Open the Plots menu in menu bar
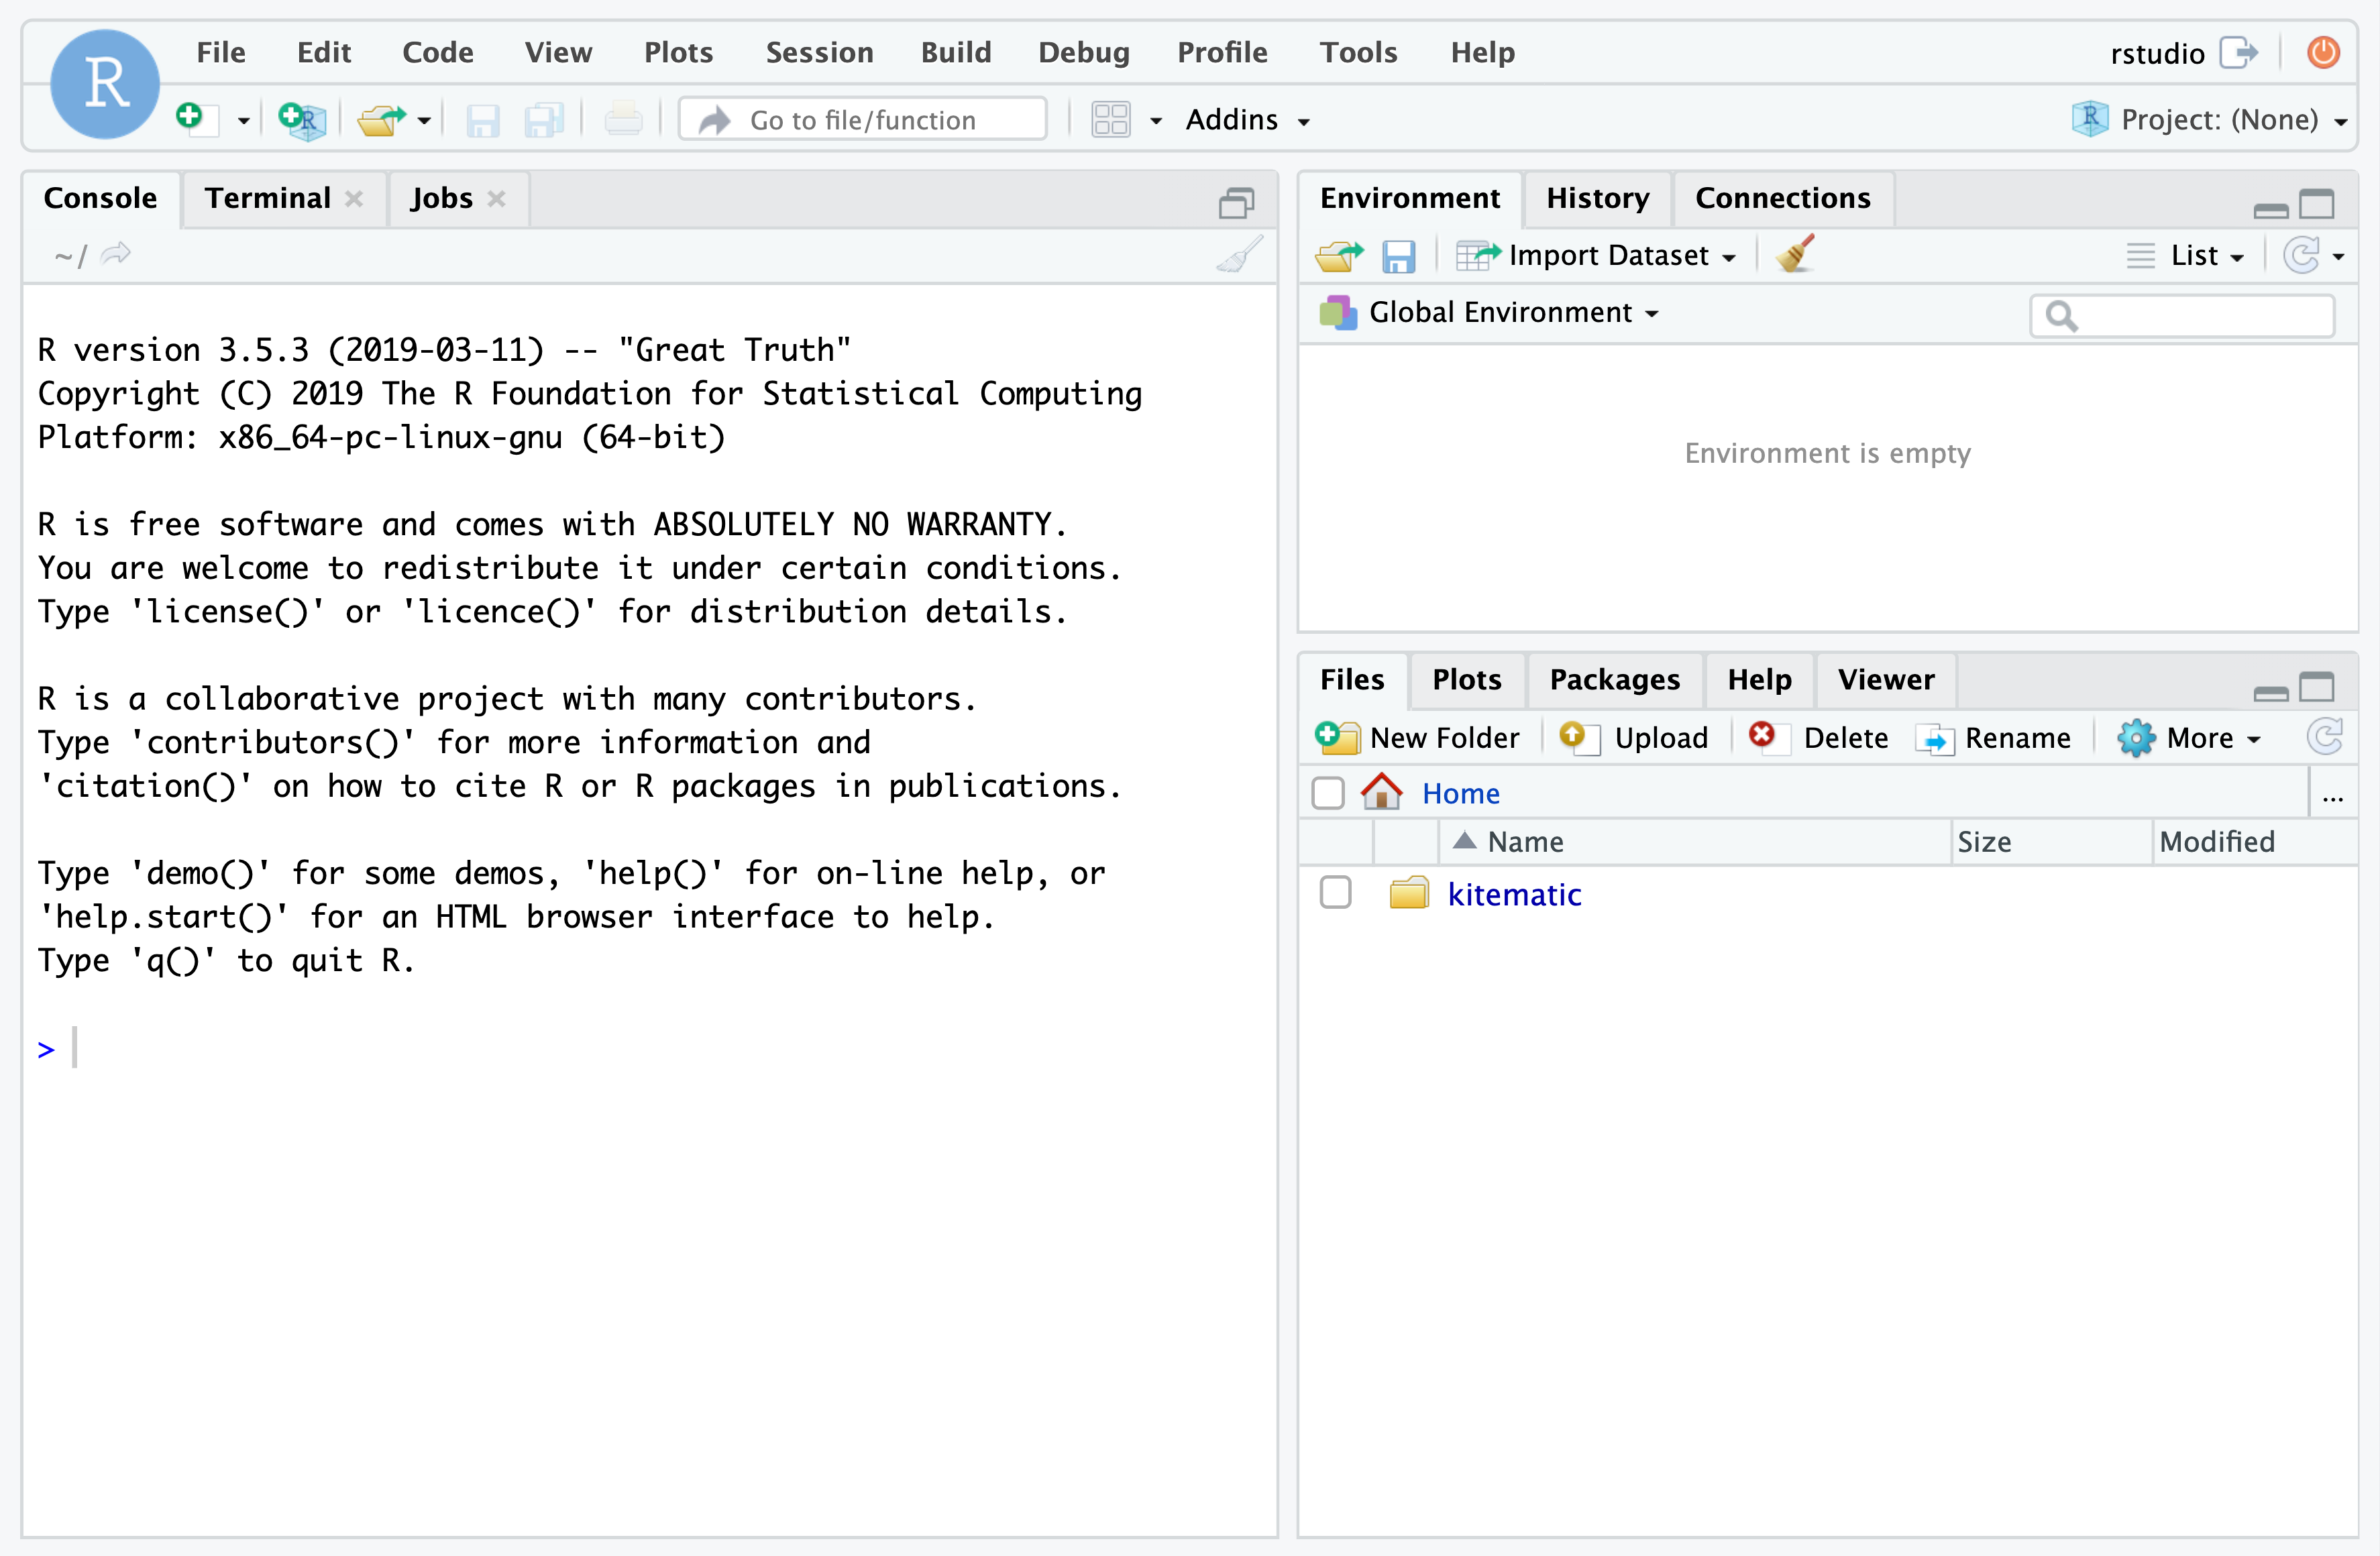Screen dimensions: 2380x1556 (x=678, y=52)
